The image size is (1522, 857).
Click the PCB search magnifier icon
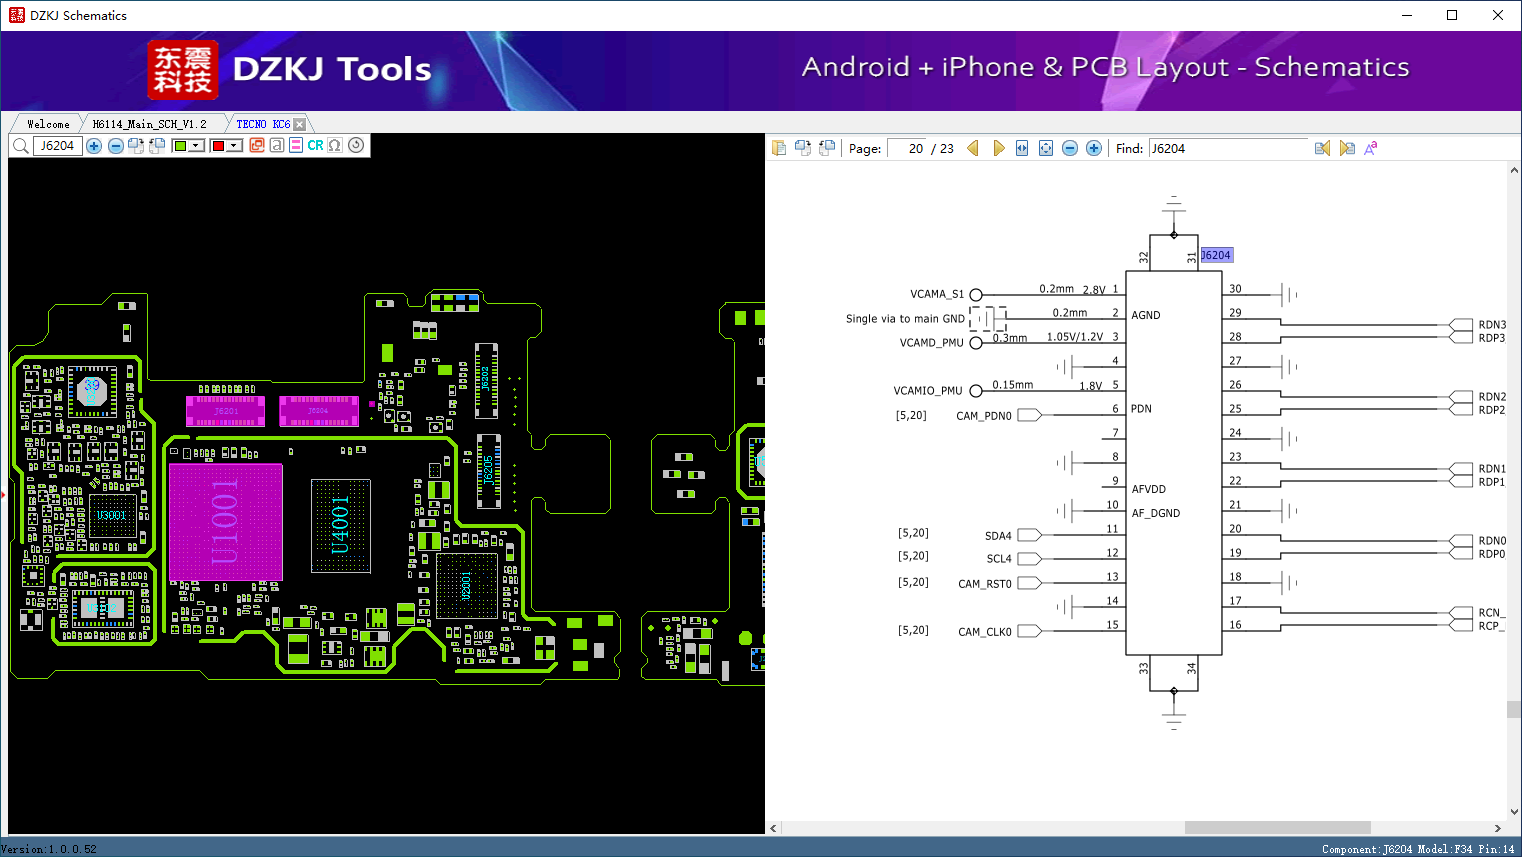tap(20, 146)
